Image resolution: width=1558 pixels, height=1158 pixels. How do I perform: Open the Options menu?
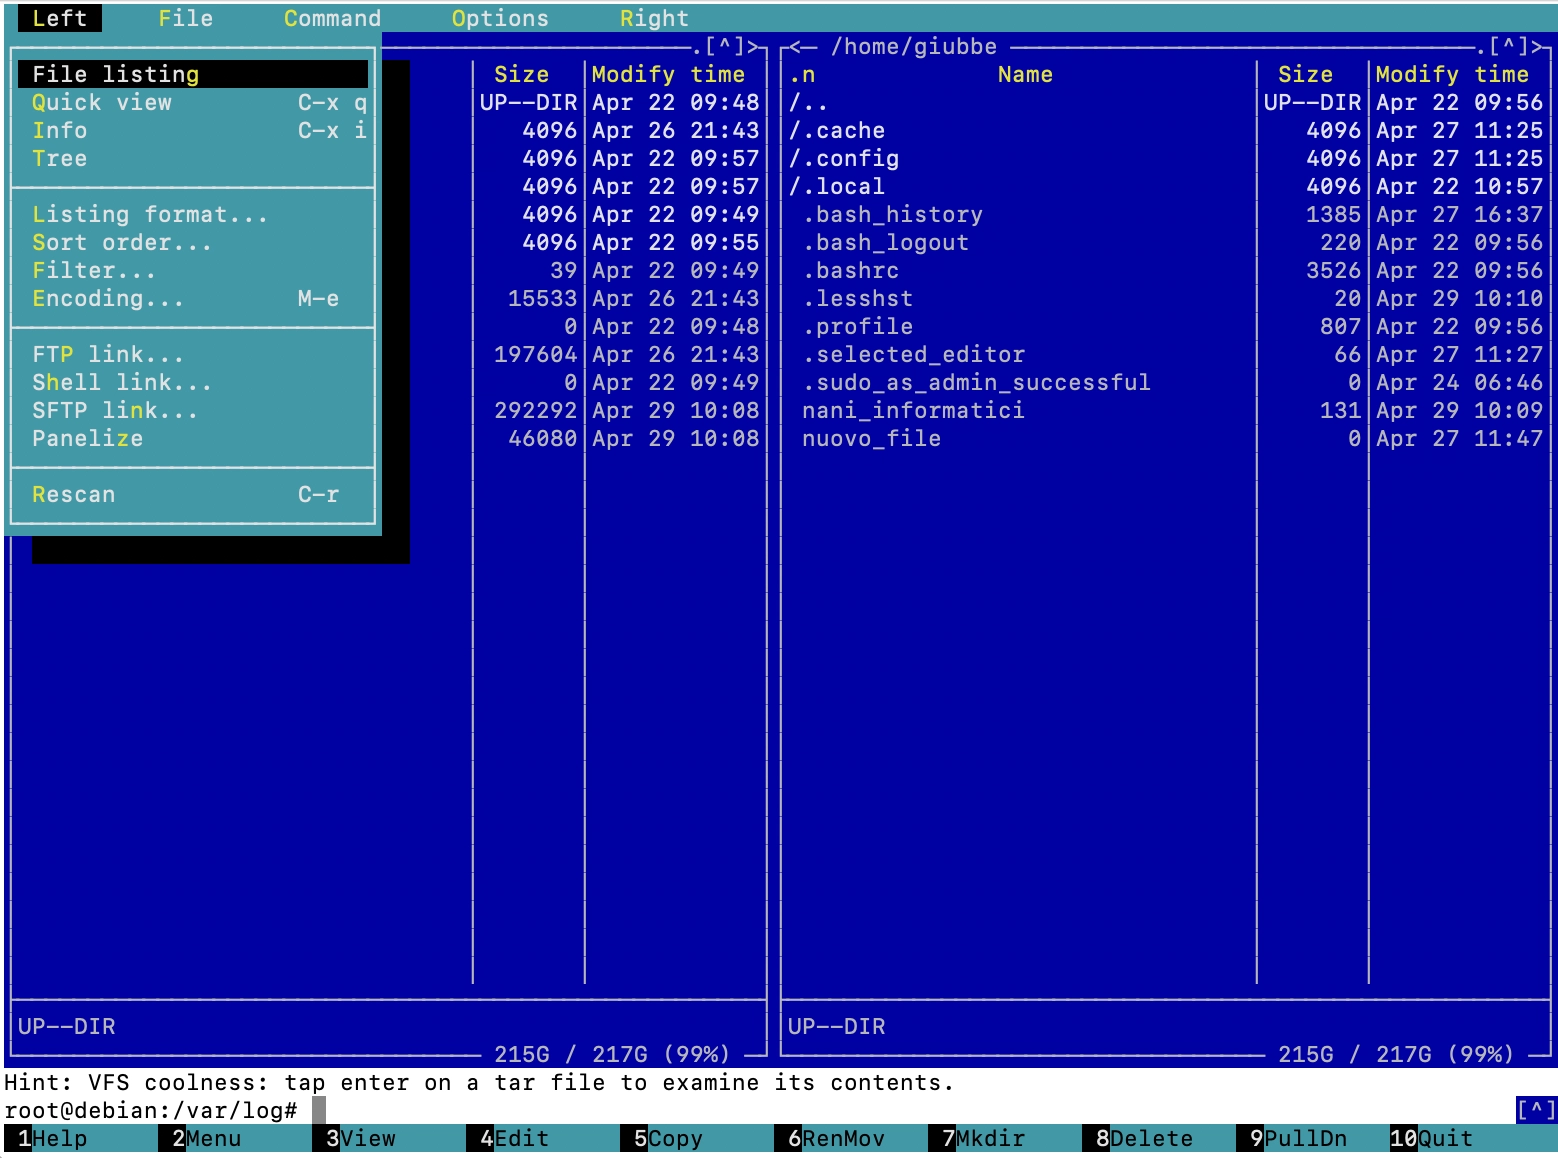[x=500, y=17]
